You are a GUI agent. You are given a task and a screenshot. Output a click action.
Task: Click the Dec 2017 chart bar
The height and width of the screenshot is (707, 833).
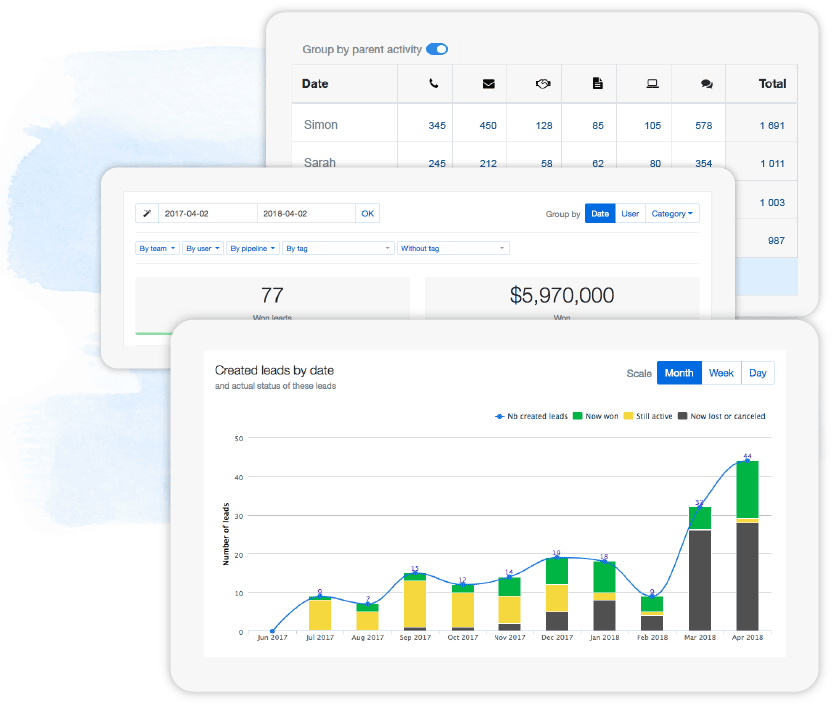click(x=557, y=594)
